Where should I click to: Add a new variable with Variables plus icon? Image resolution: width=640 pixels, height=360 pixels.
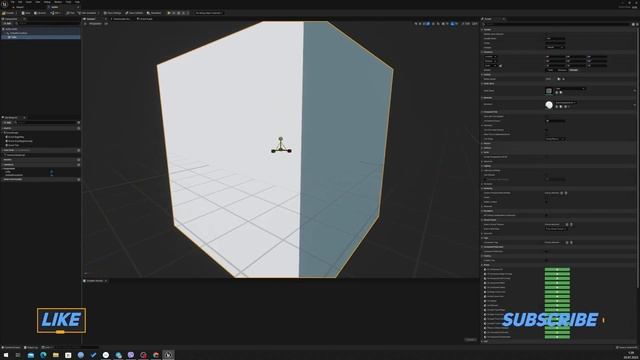(x=78, y=164)
